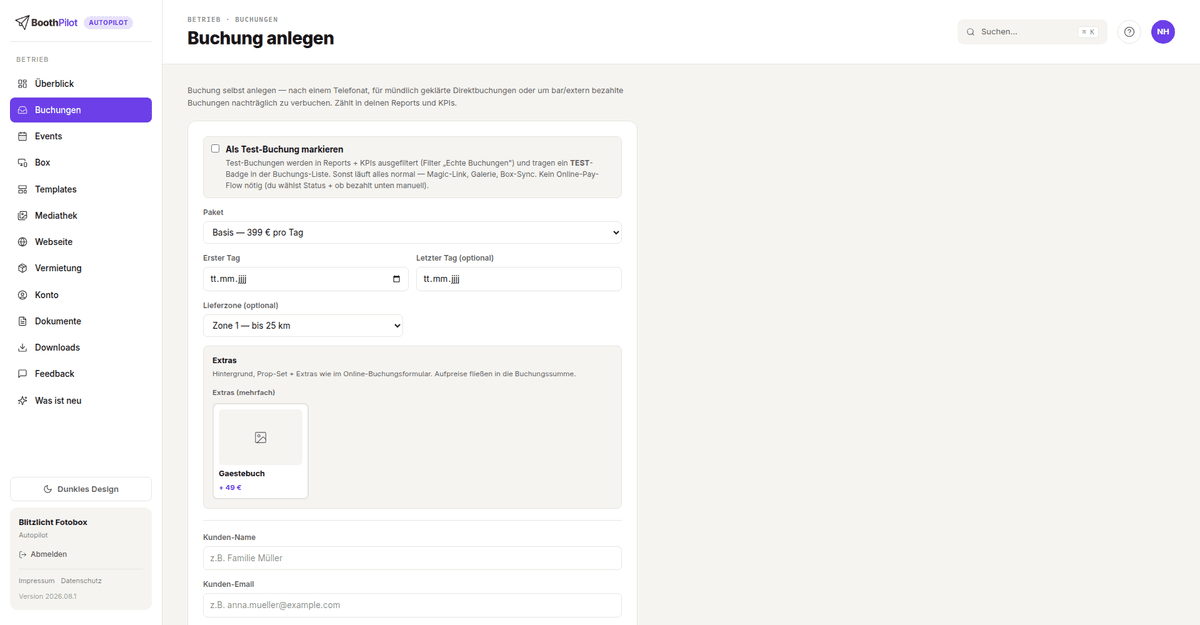Select the Gaestebuch extra card
This screenshot has width=1200, height=625.
click(x=261, y=451)
